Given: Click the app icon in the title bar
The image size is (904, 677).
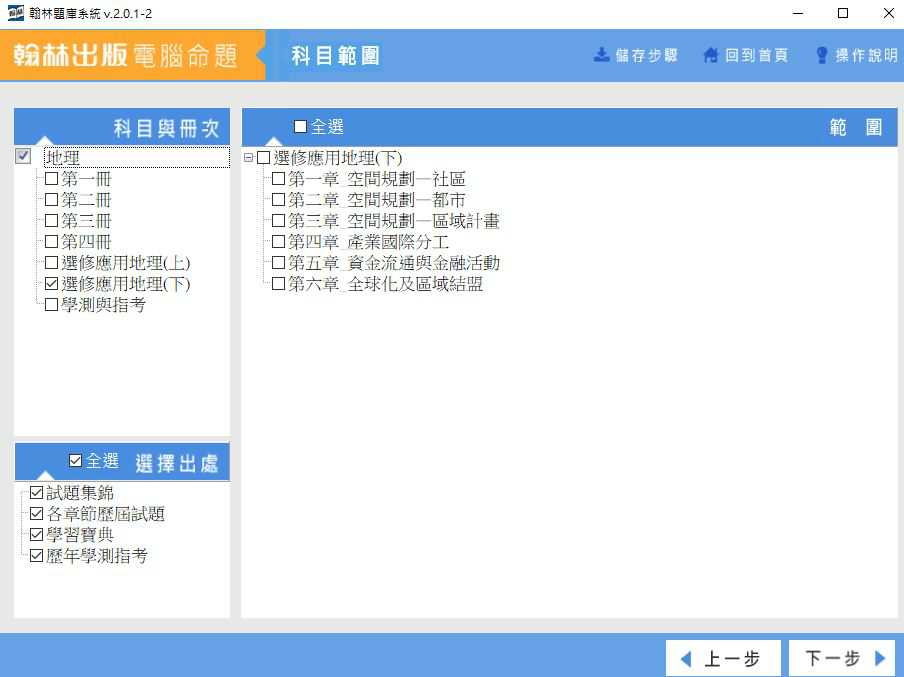Looking at the screenshot, I should 16,13.
